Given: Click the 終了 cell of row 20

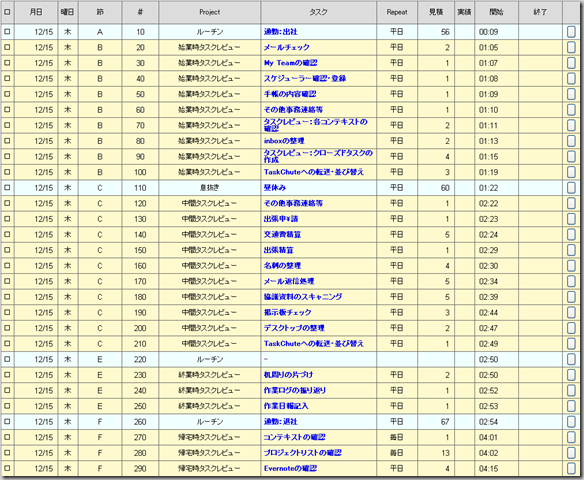Looking at the screenshot, I should (x=540, y=48).
